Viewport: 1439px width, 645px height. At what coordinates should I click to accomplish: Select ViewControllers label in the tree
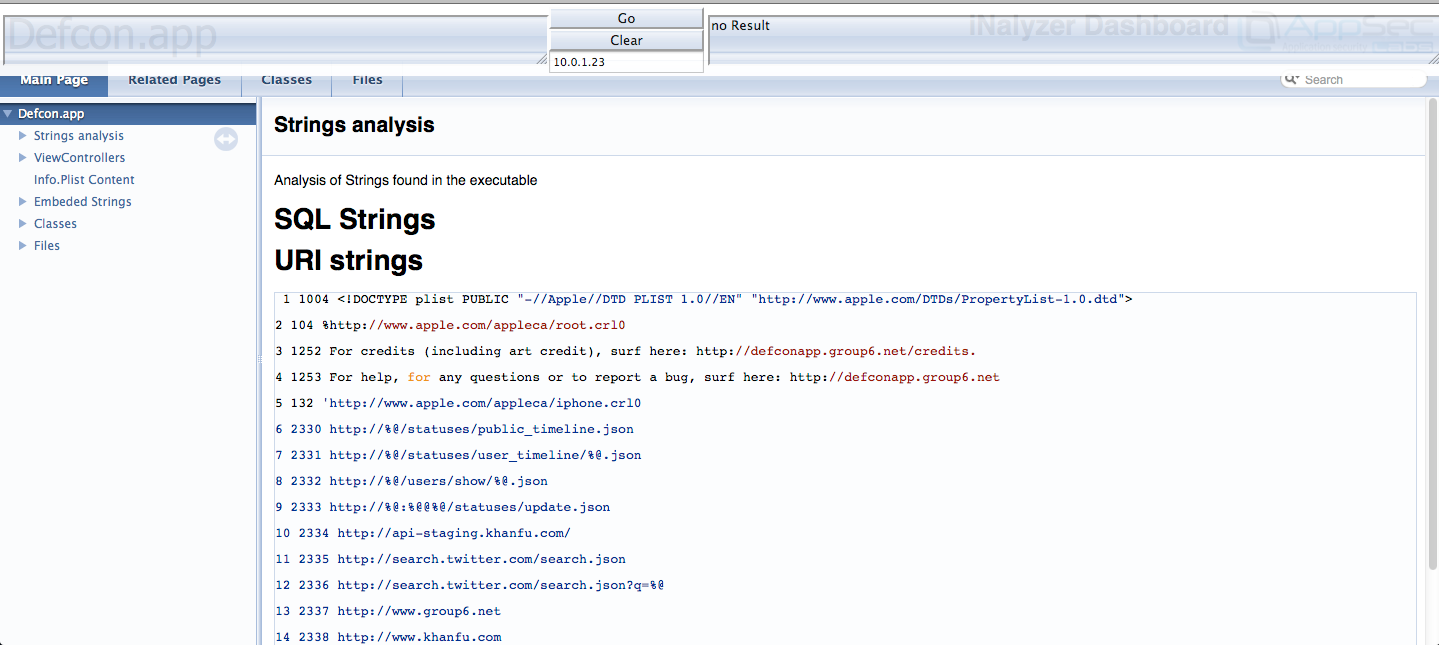click(79, 158)
